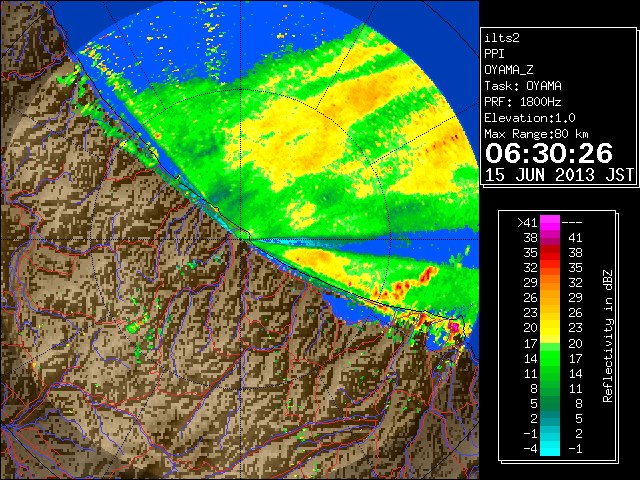Click the cyan -4 to -1 dBZ band
Viewport: 640px width, 480px height.
pos(550,449)
